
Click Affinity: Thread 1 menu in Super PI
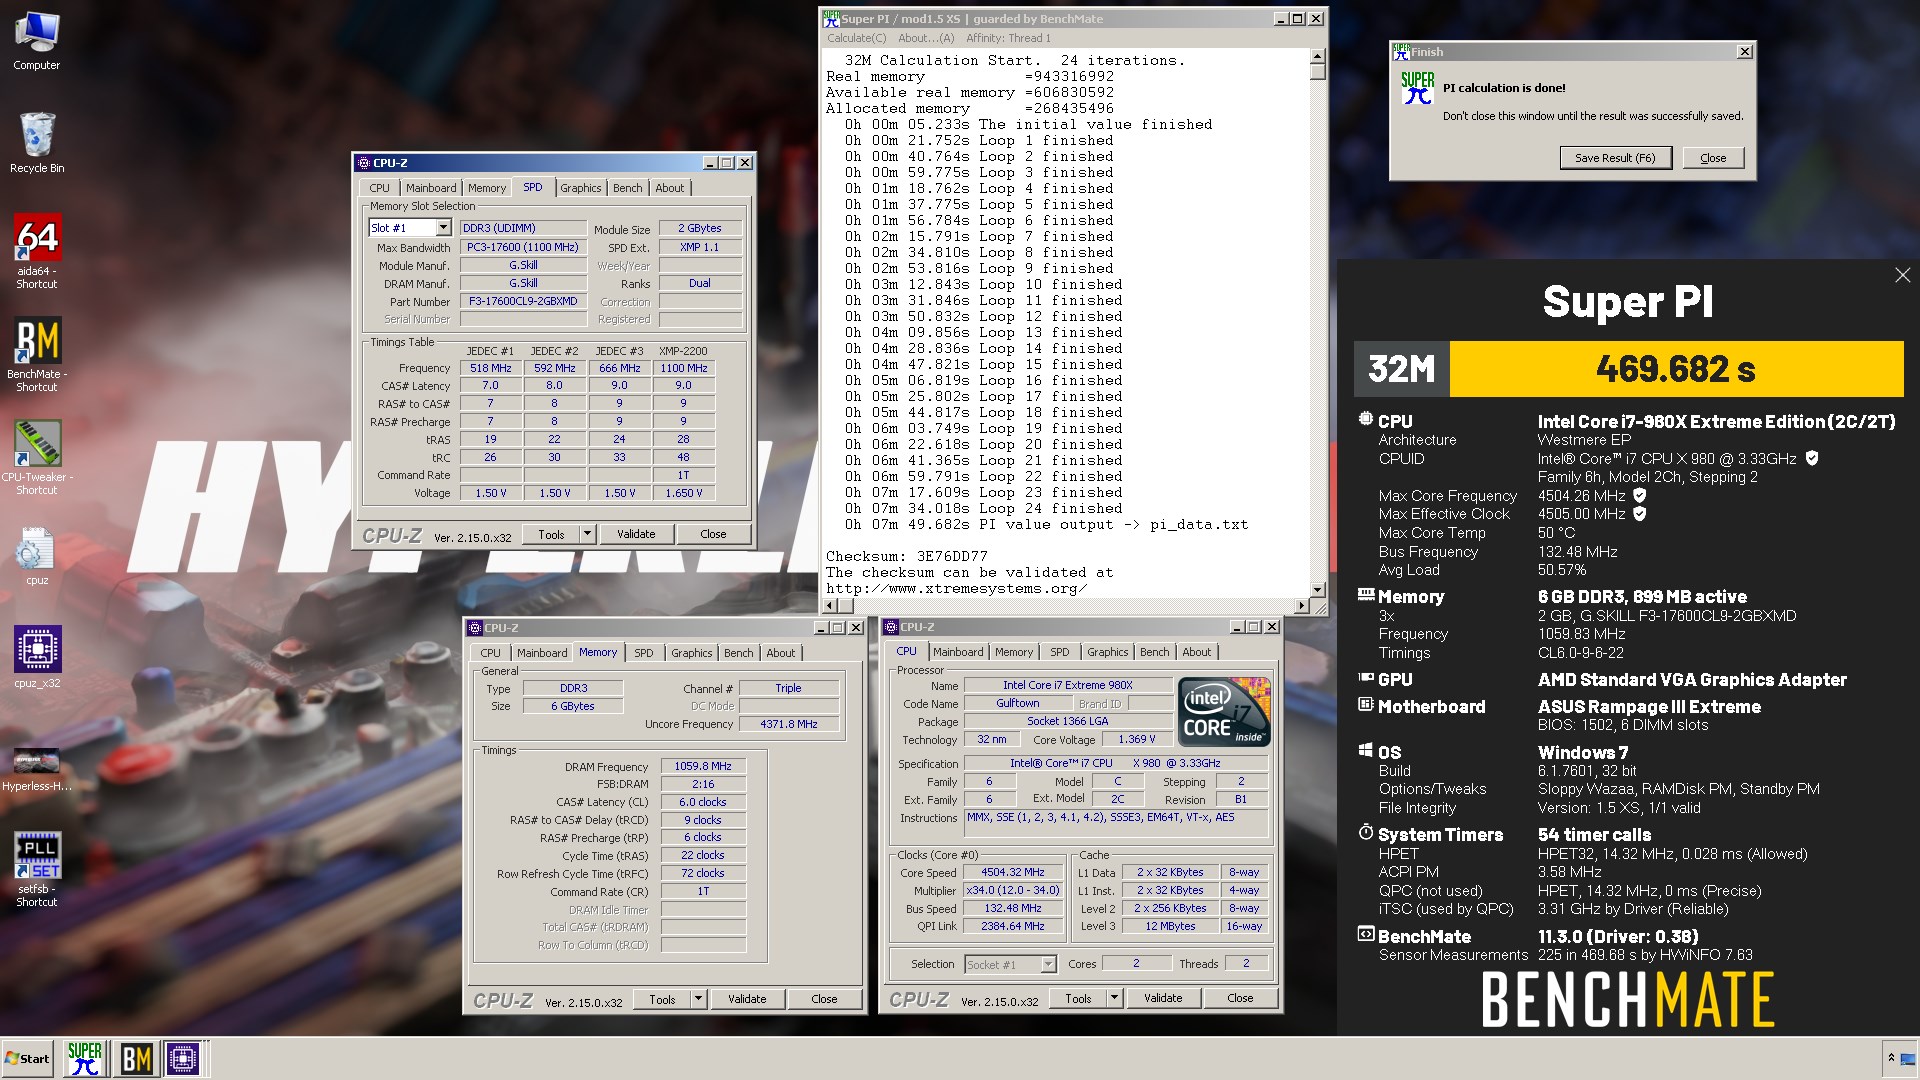point(1008,38)
